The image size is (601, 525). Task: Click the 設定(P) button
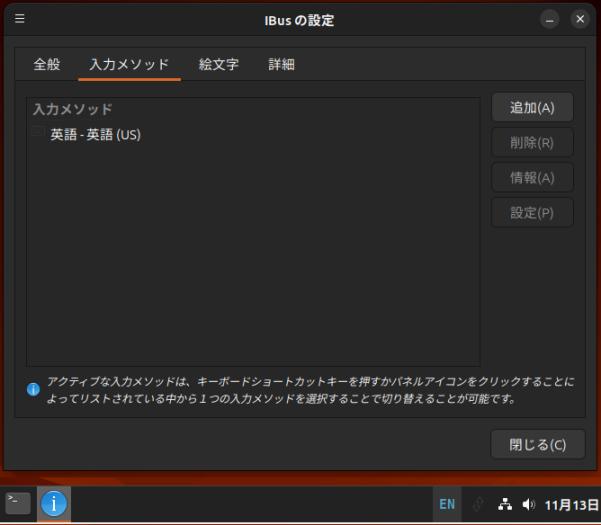[x=532, y=213]
